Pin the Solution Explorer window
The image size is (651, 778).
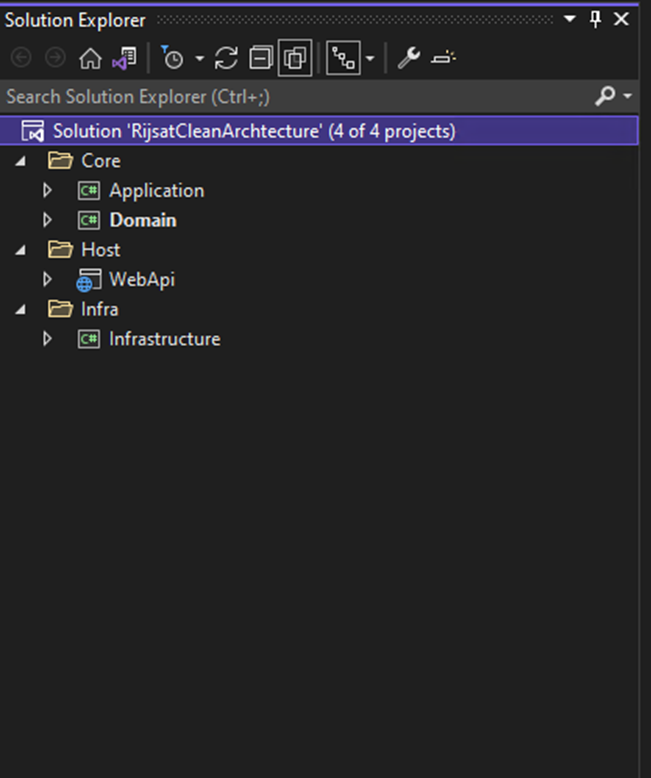point(596,19)
